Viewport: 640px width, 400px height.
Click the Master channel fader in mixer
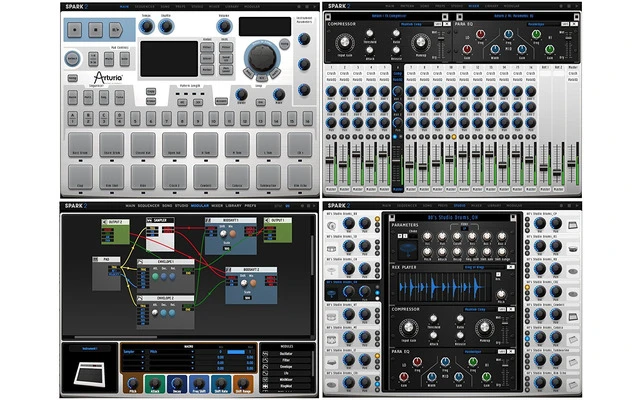tap(572, 163)
